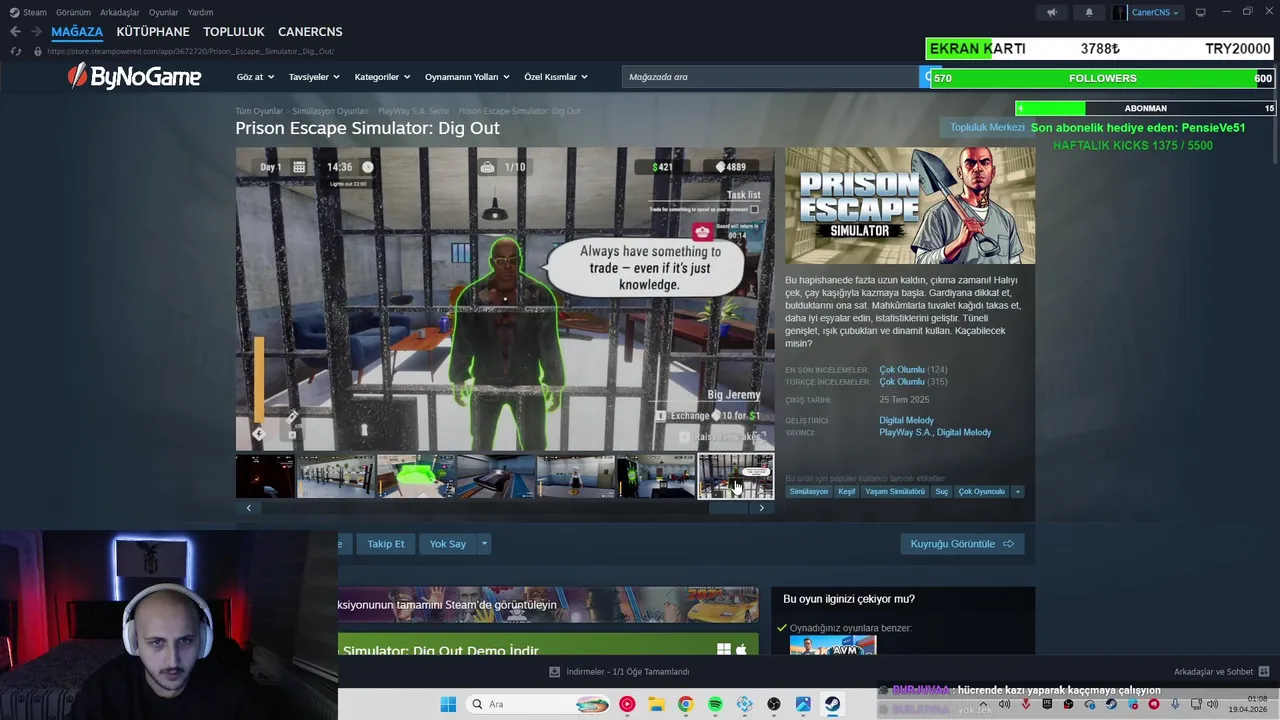The image size is (1280, 720).
Task: Open the Digital Melody developer link
Action: (906, 421)
